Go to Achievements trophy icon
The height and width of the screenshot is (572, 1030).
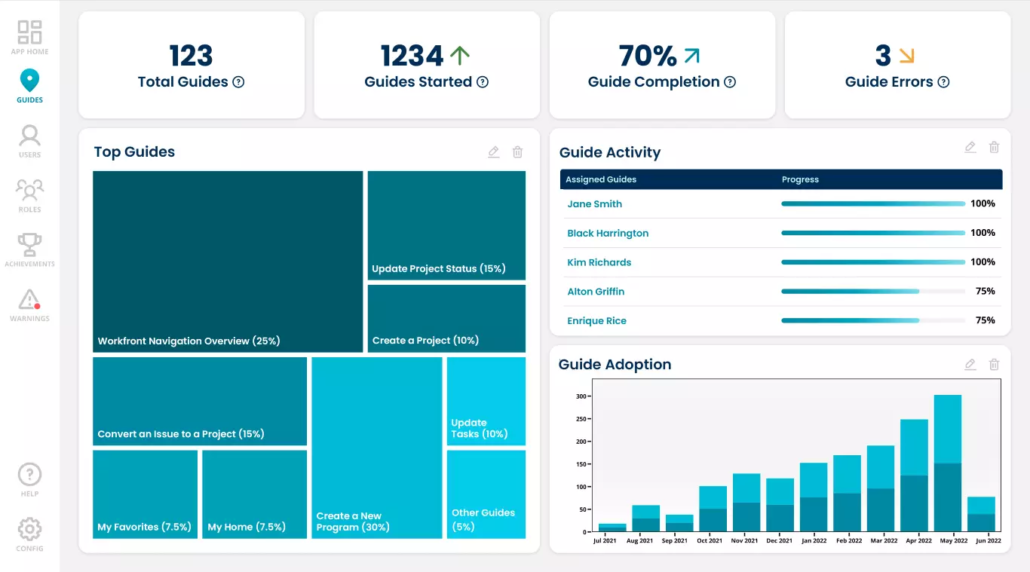coord(29,248)
